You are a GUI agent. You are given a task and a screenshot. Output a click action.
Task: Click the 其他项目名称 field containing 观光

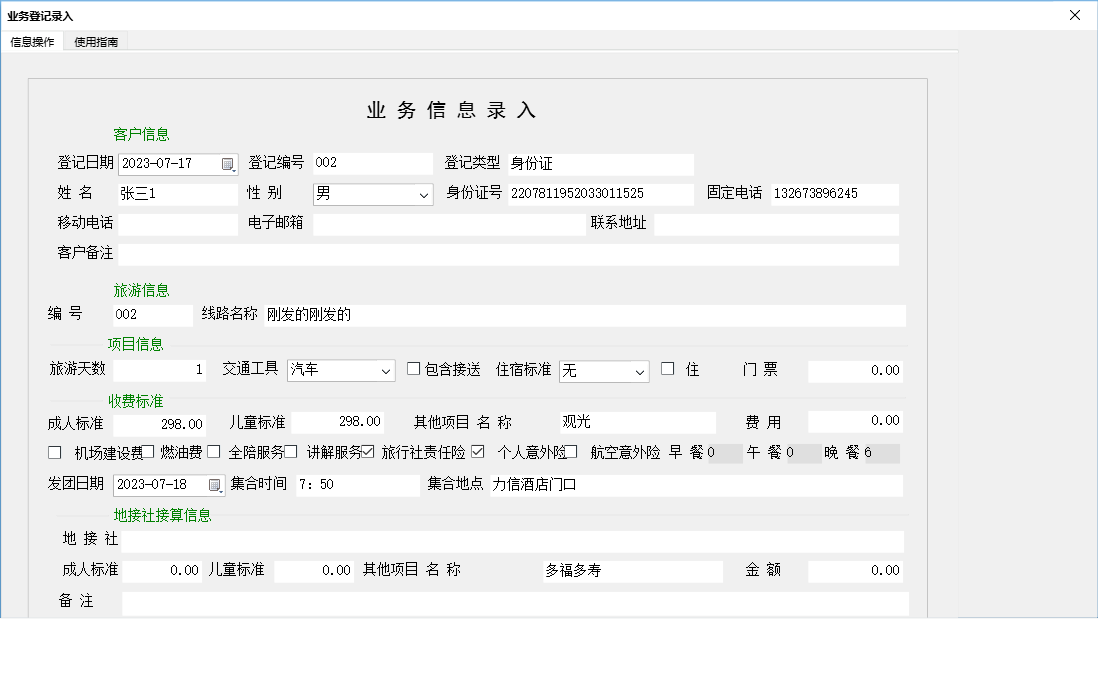pos(635,420)
